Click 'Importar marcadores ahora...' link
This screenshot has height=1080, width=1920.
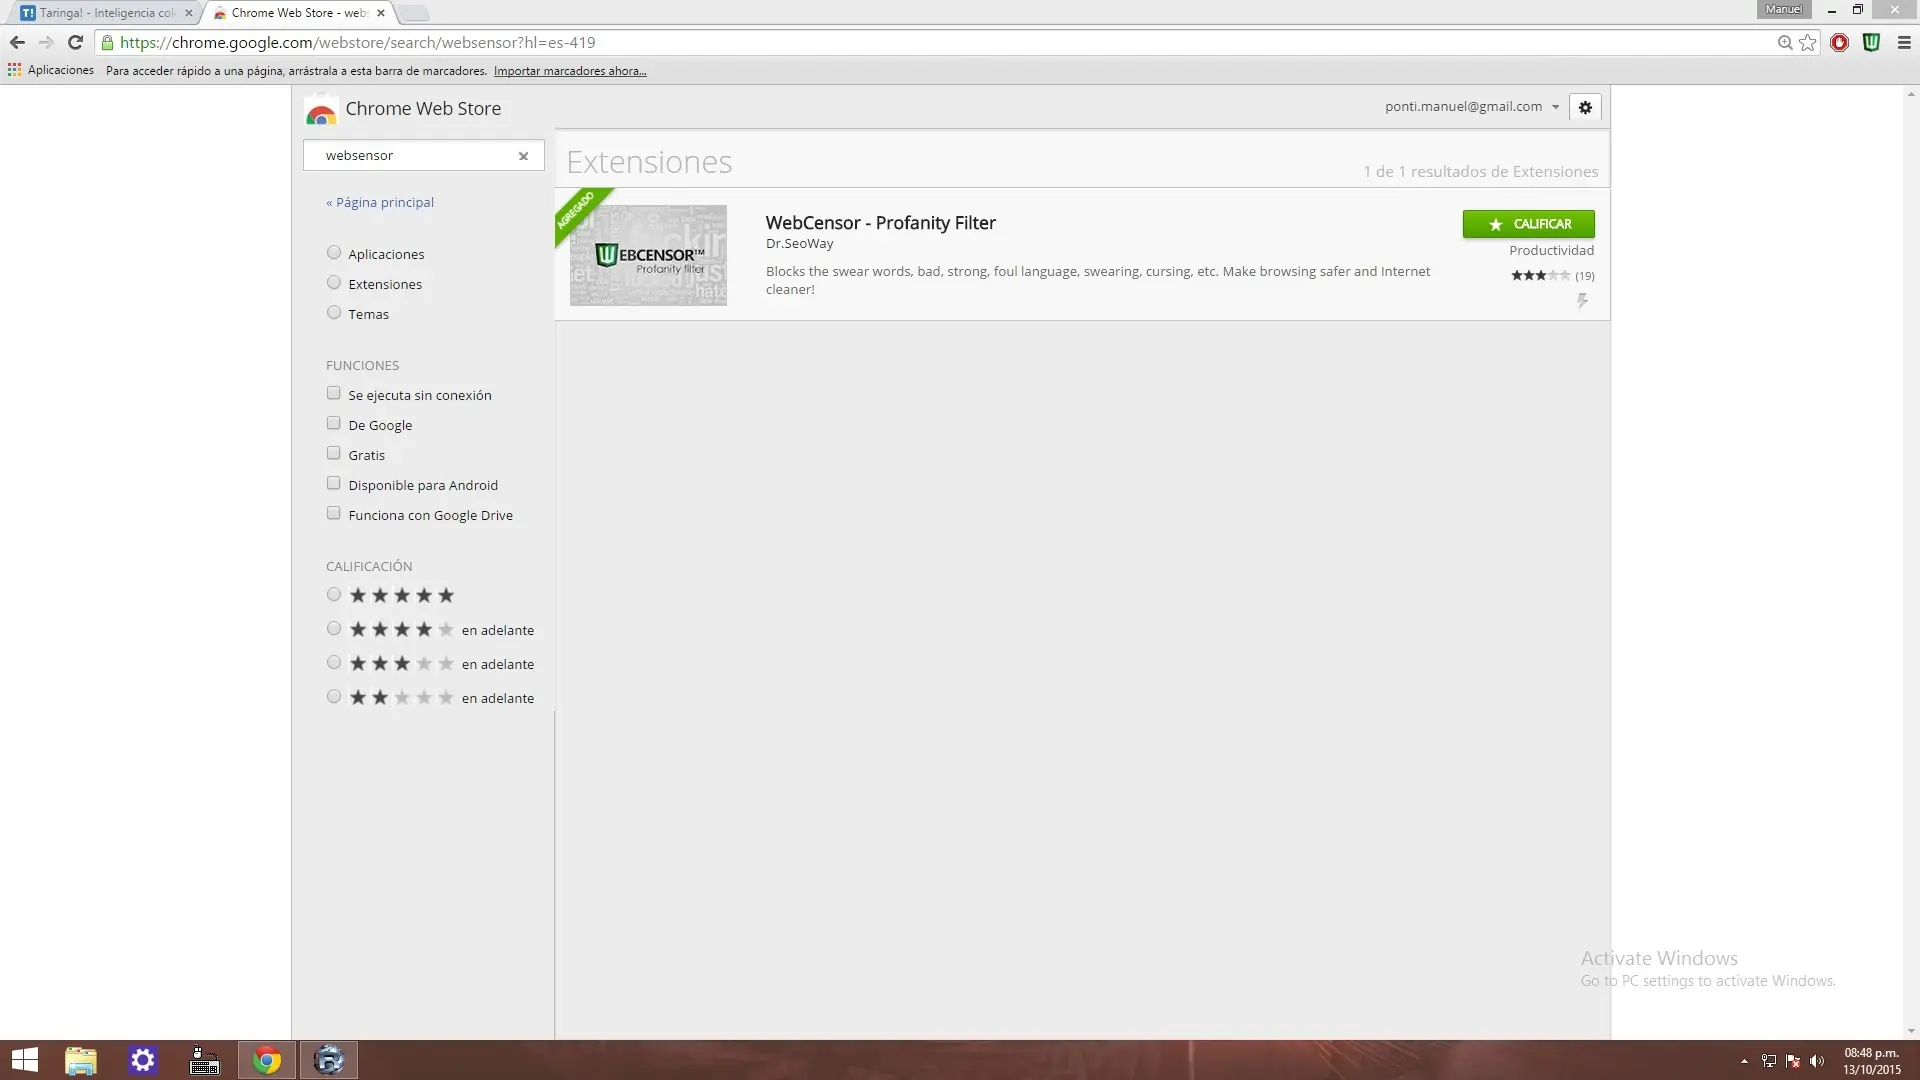pyautogui.click(x=570, y=71)
